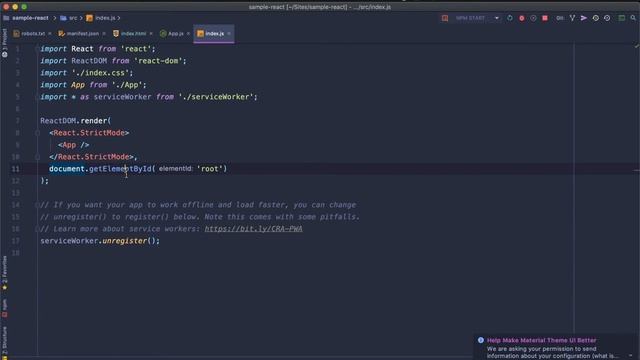Click the revert/rollback circular icon

[x=607, y=18]
